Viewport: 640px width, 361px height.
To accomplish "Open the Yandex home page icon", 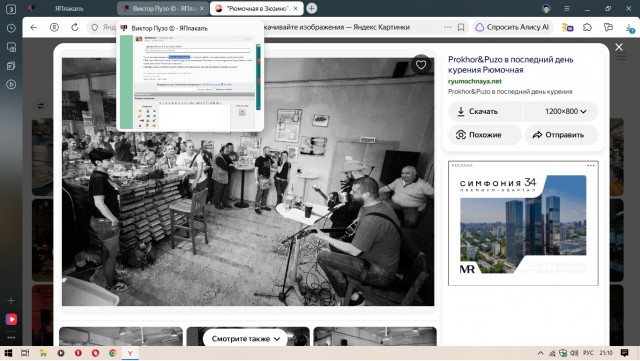I will 54,27.
